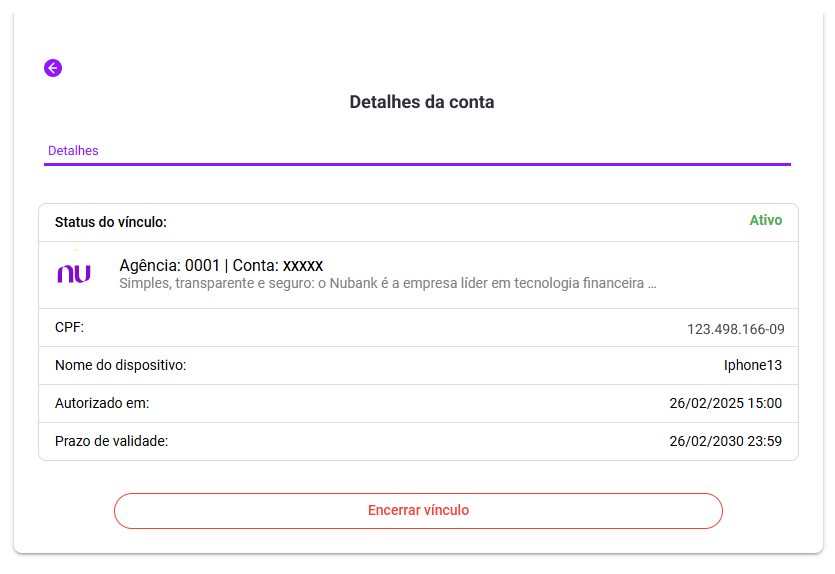The image size is (835, 574).
Task: Click the Nubank description text
Action: click(x=388, y=283)
